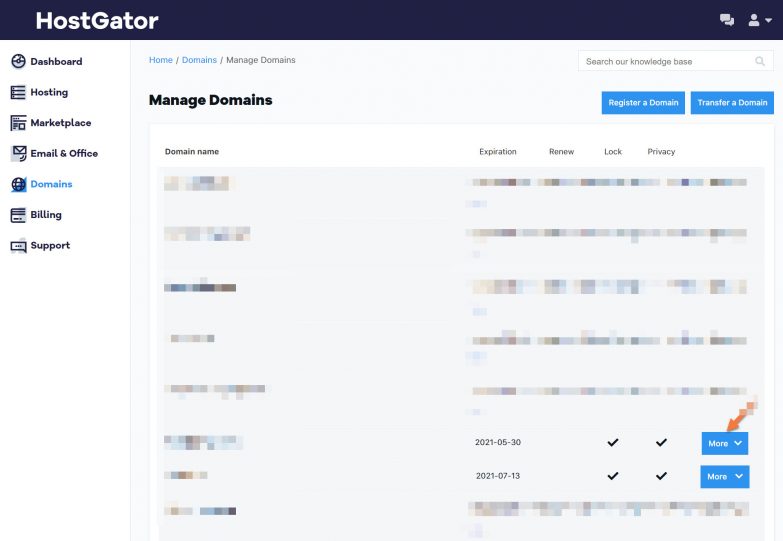Viewport: 783px width, 541px height.
Task: Open the chat bubbles icon in header
Action: coord(727,20)
